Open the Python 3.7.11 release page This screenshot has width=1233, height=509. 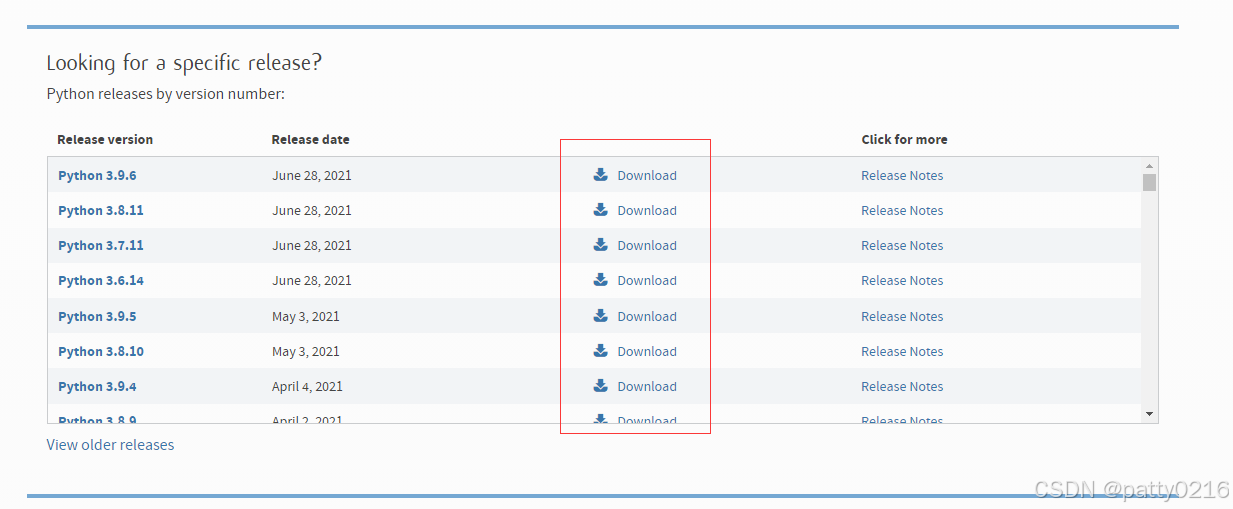(101, 245)
